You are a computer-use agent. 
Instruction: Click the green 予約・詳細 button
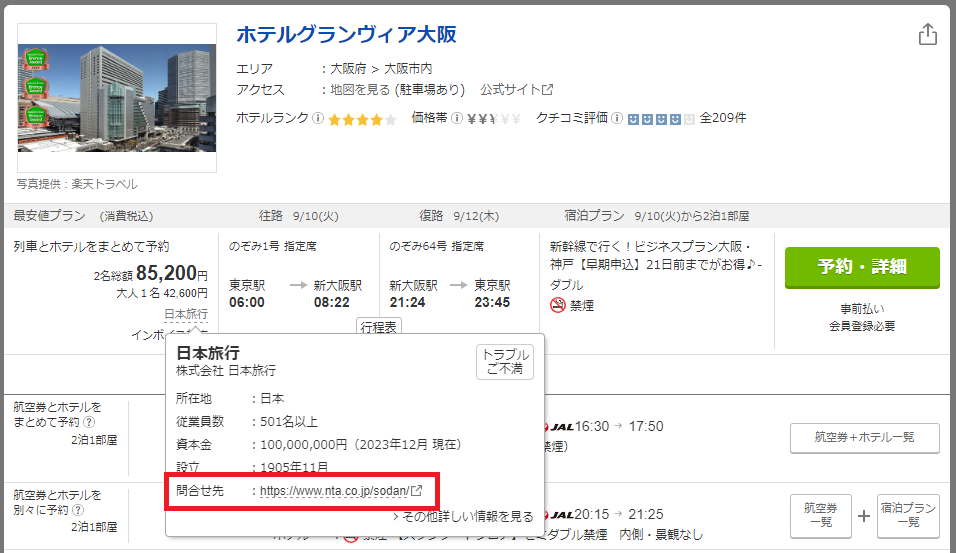pyautogui.click(x=862, y=268)
